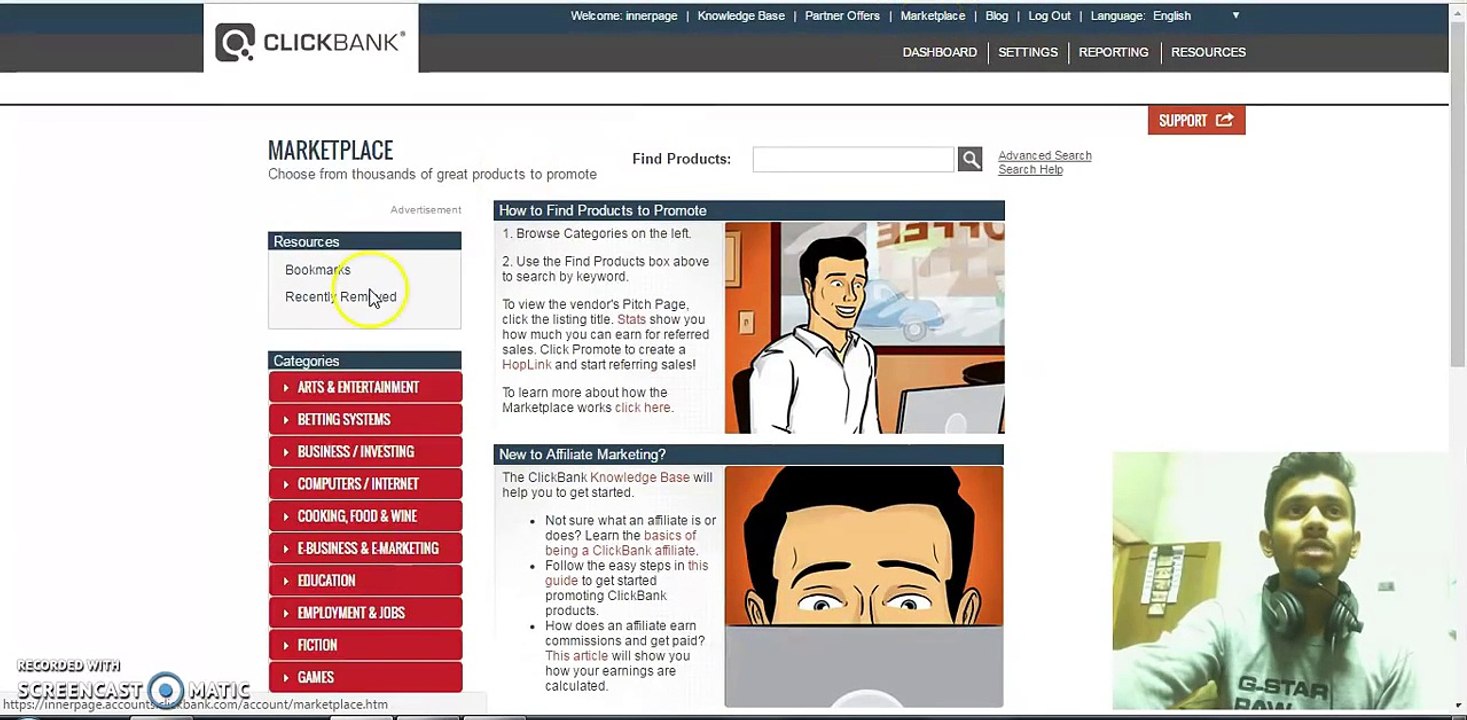Go to Marketplace in top bar
1467x720 pixels.
932,16
